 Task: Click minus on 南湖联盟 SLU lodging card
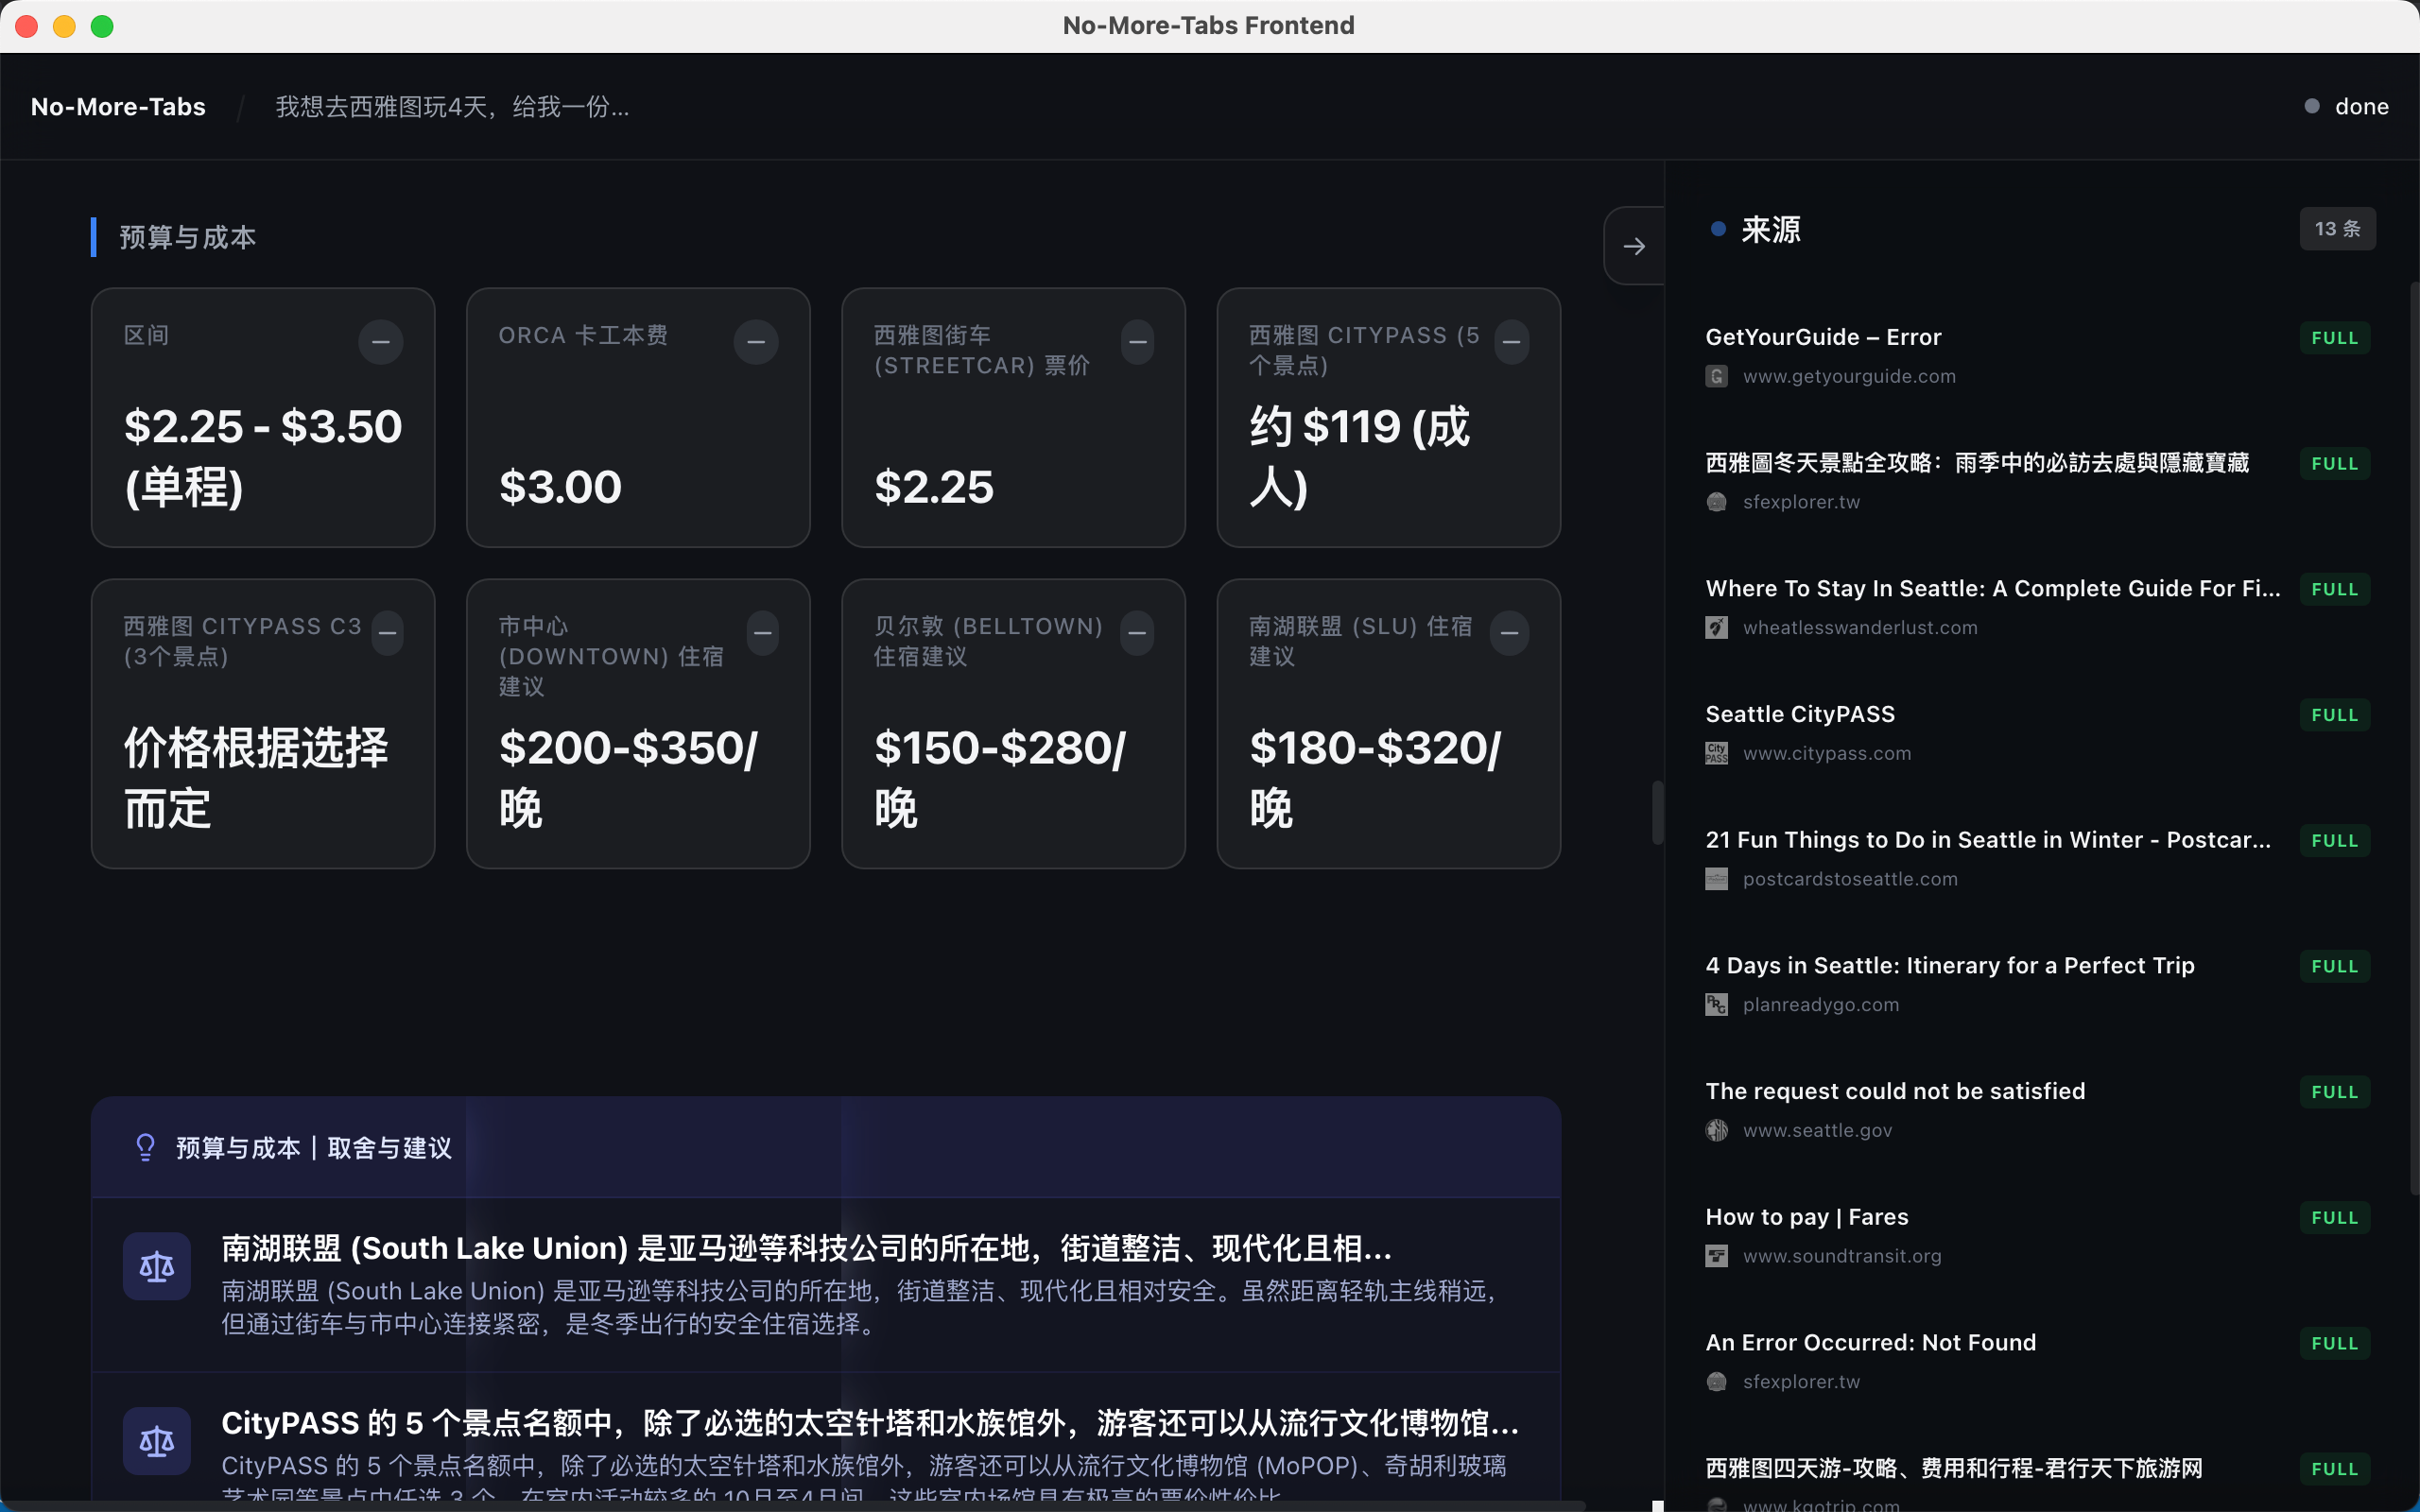tap(1509, 633)
